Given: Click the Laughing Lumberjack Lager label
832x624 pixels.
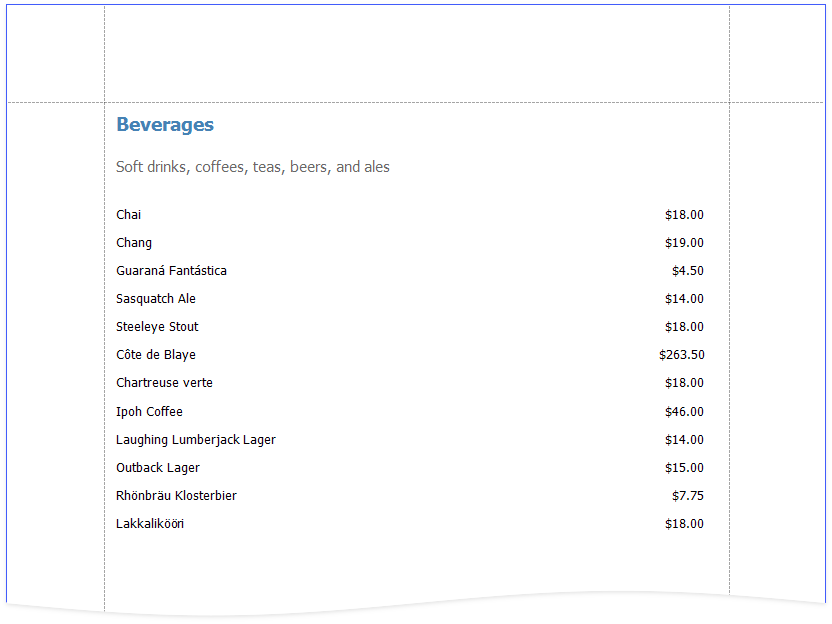Looking at the screenshot, I should (x=195, y=440).
